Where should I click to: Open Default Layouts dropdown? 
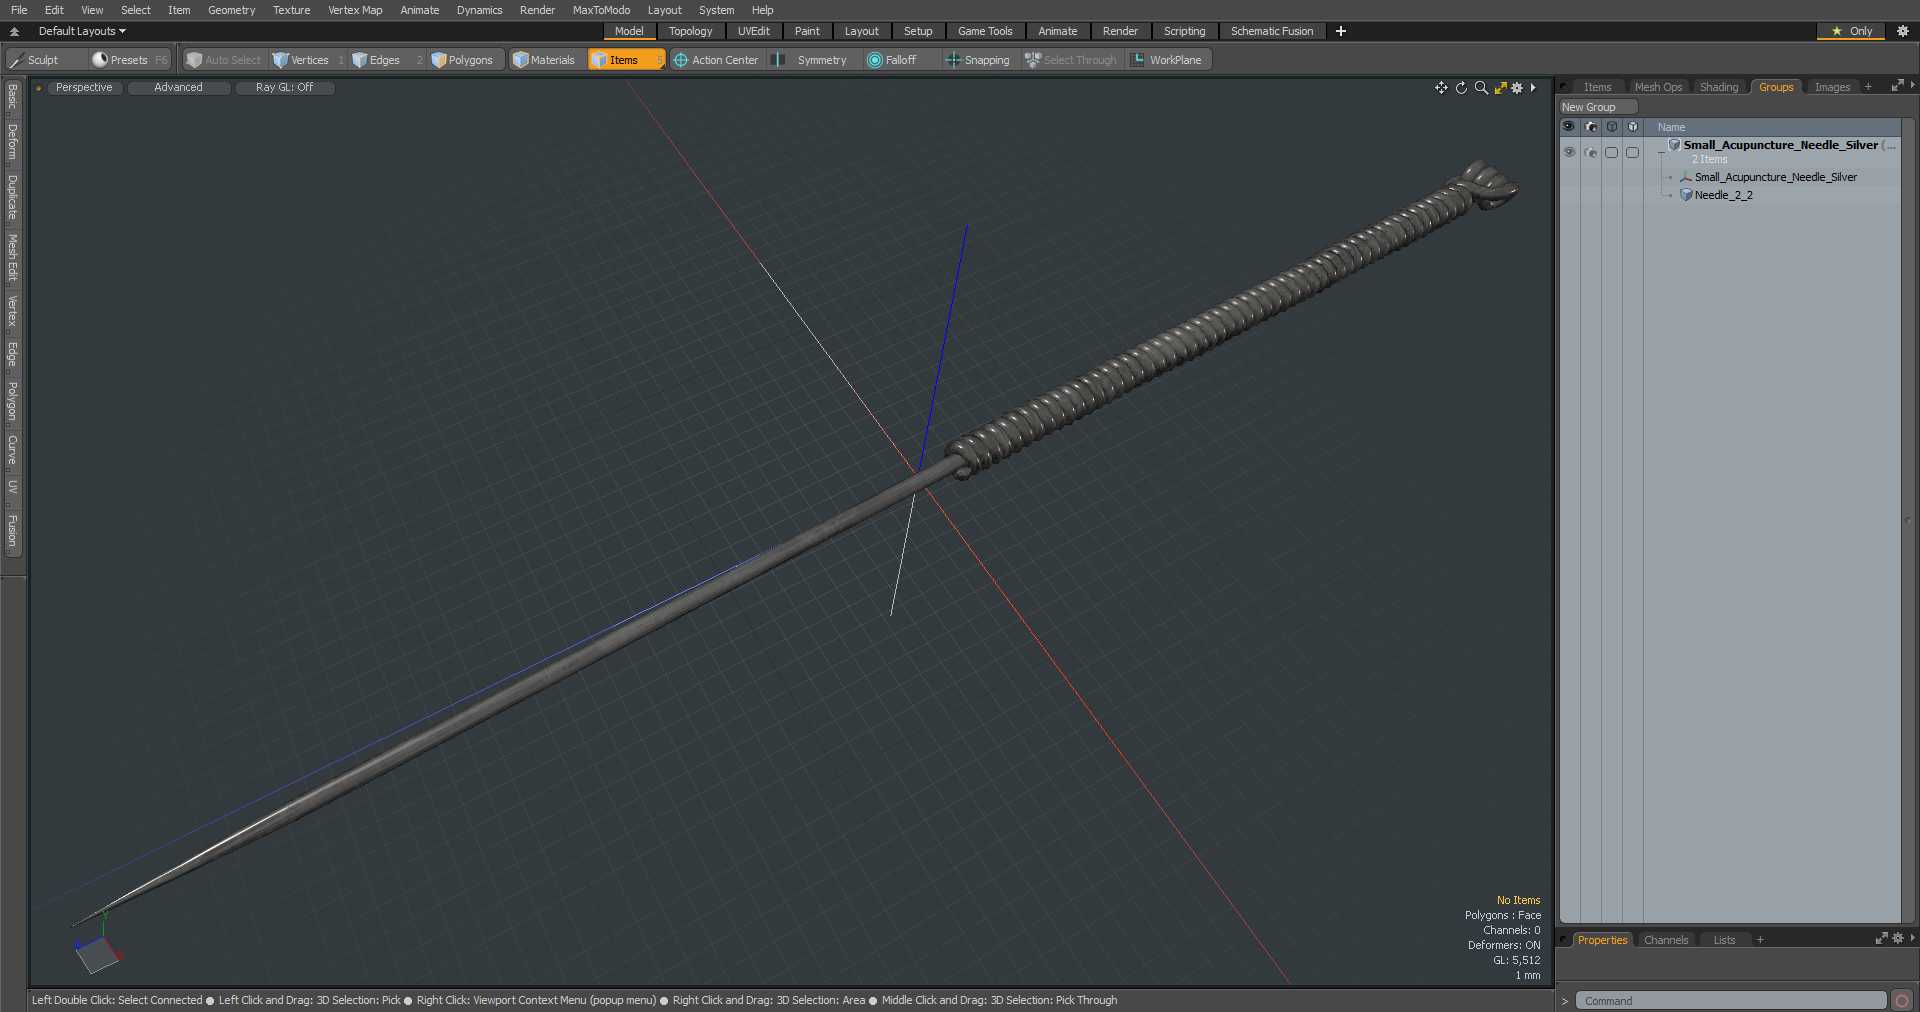pos(82,31)
